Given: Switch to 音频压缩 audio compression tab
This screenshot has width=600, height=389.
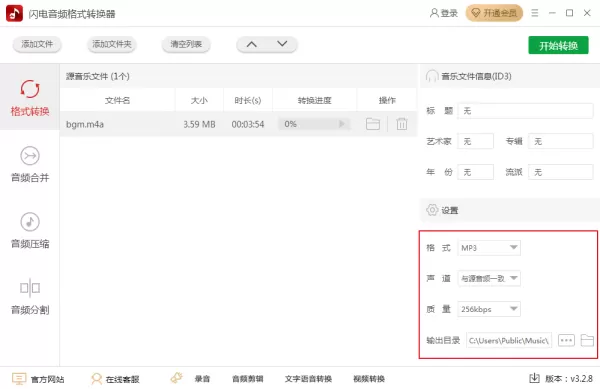Looking at the screenshot, I should point(30,230).
